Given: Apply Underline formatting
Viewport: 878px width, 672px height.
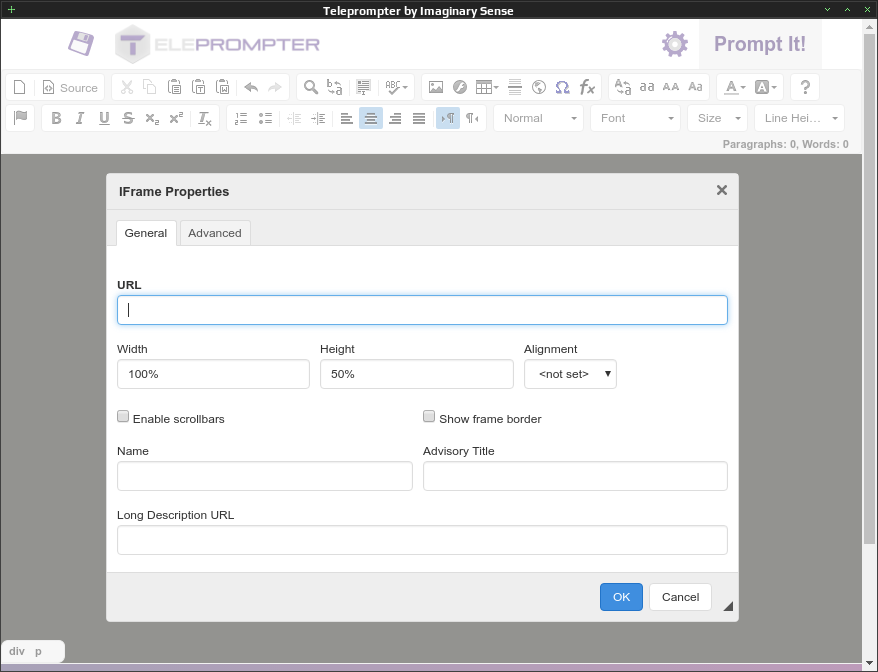Looking at the screenshot, I should (x=104, y=118).
